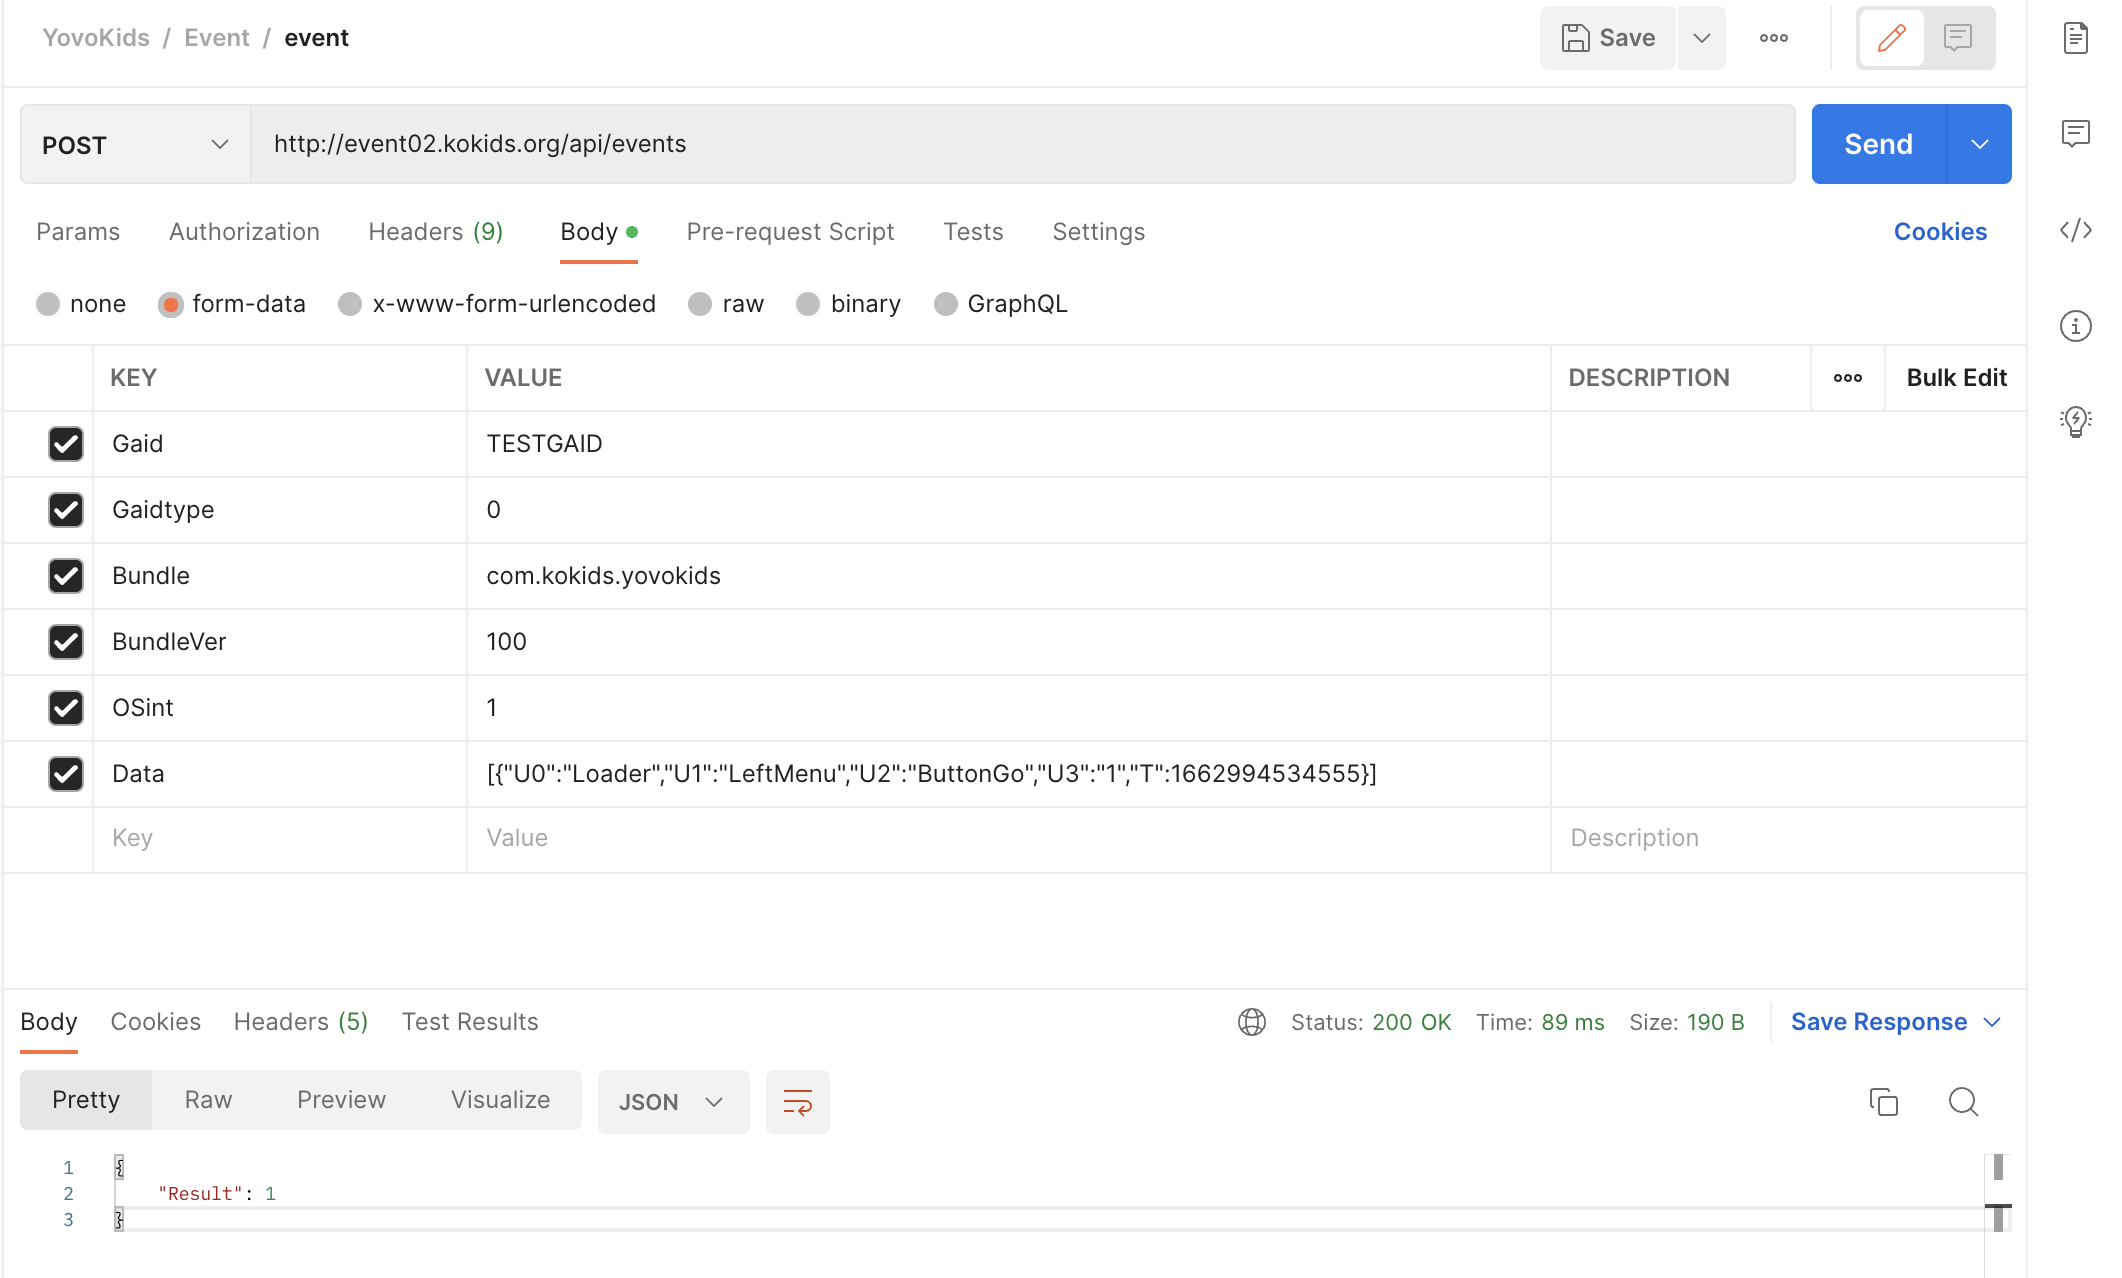Open the response Test Results tab

(x=470, y=1022)
